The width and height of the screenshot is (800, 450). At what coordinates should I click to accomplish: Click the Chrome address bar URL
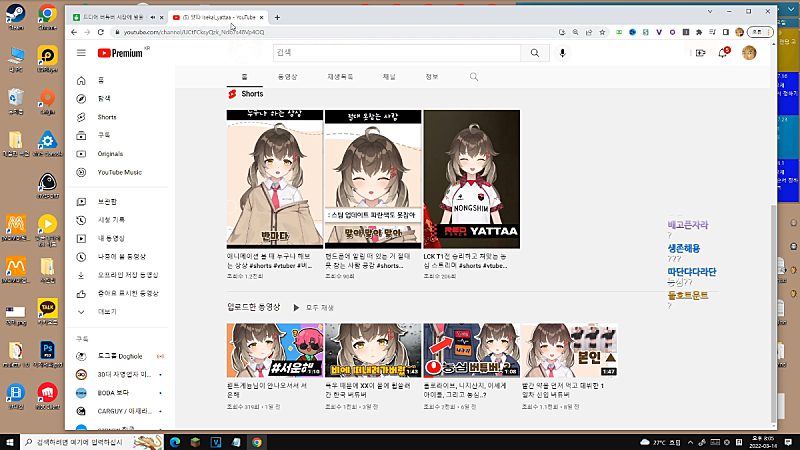coord(194,32)
